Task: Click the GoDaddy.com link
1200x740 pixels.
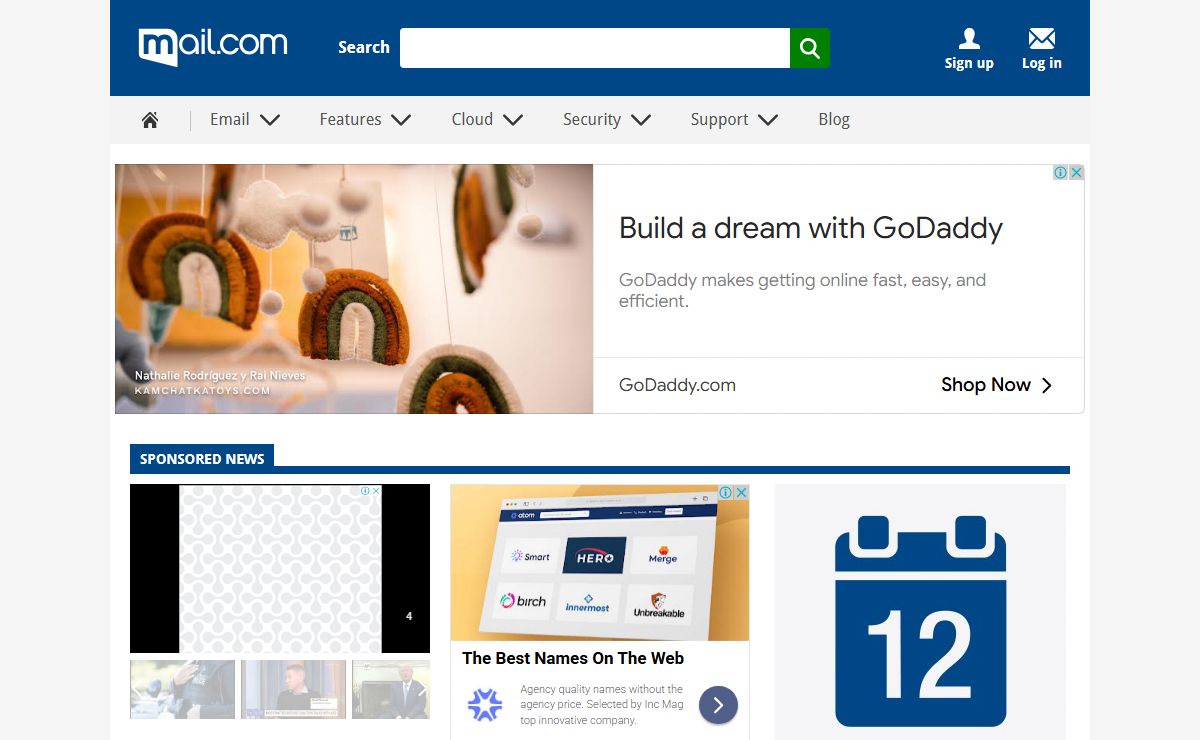Action: [x=677, y=385]
